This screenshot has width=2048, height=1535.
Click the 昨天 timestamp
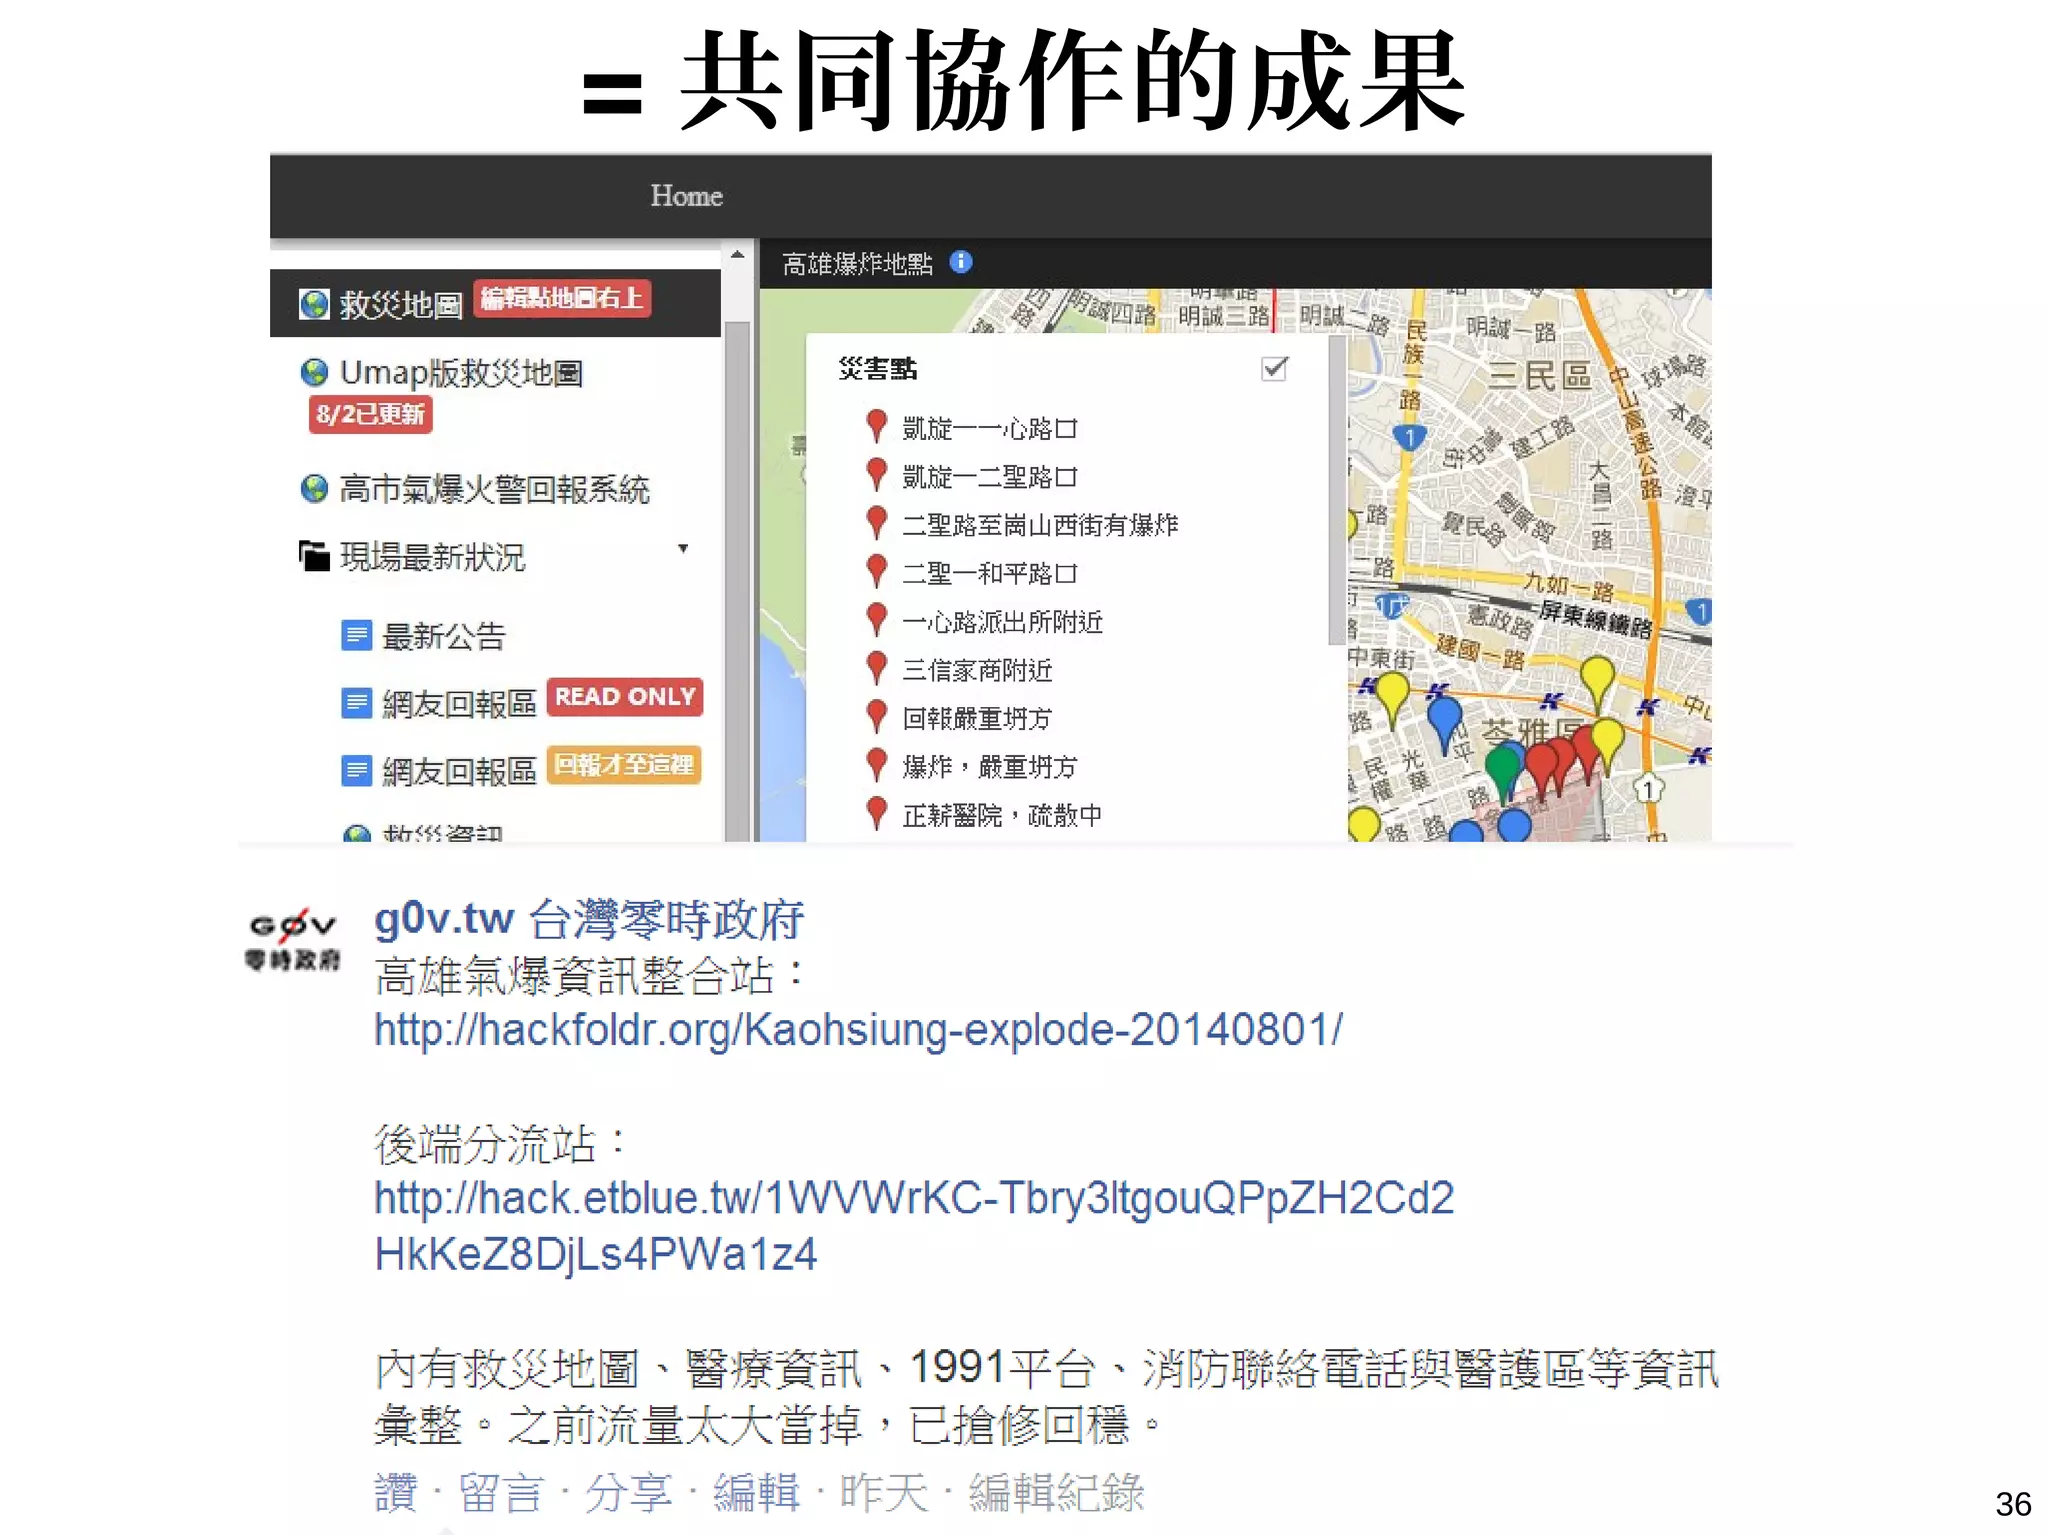click(884, 1493)
